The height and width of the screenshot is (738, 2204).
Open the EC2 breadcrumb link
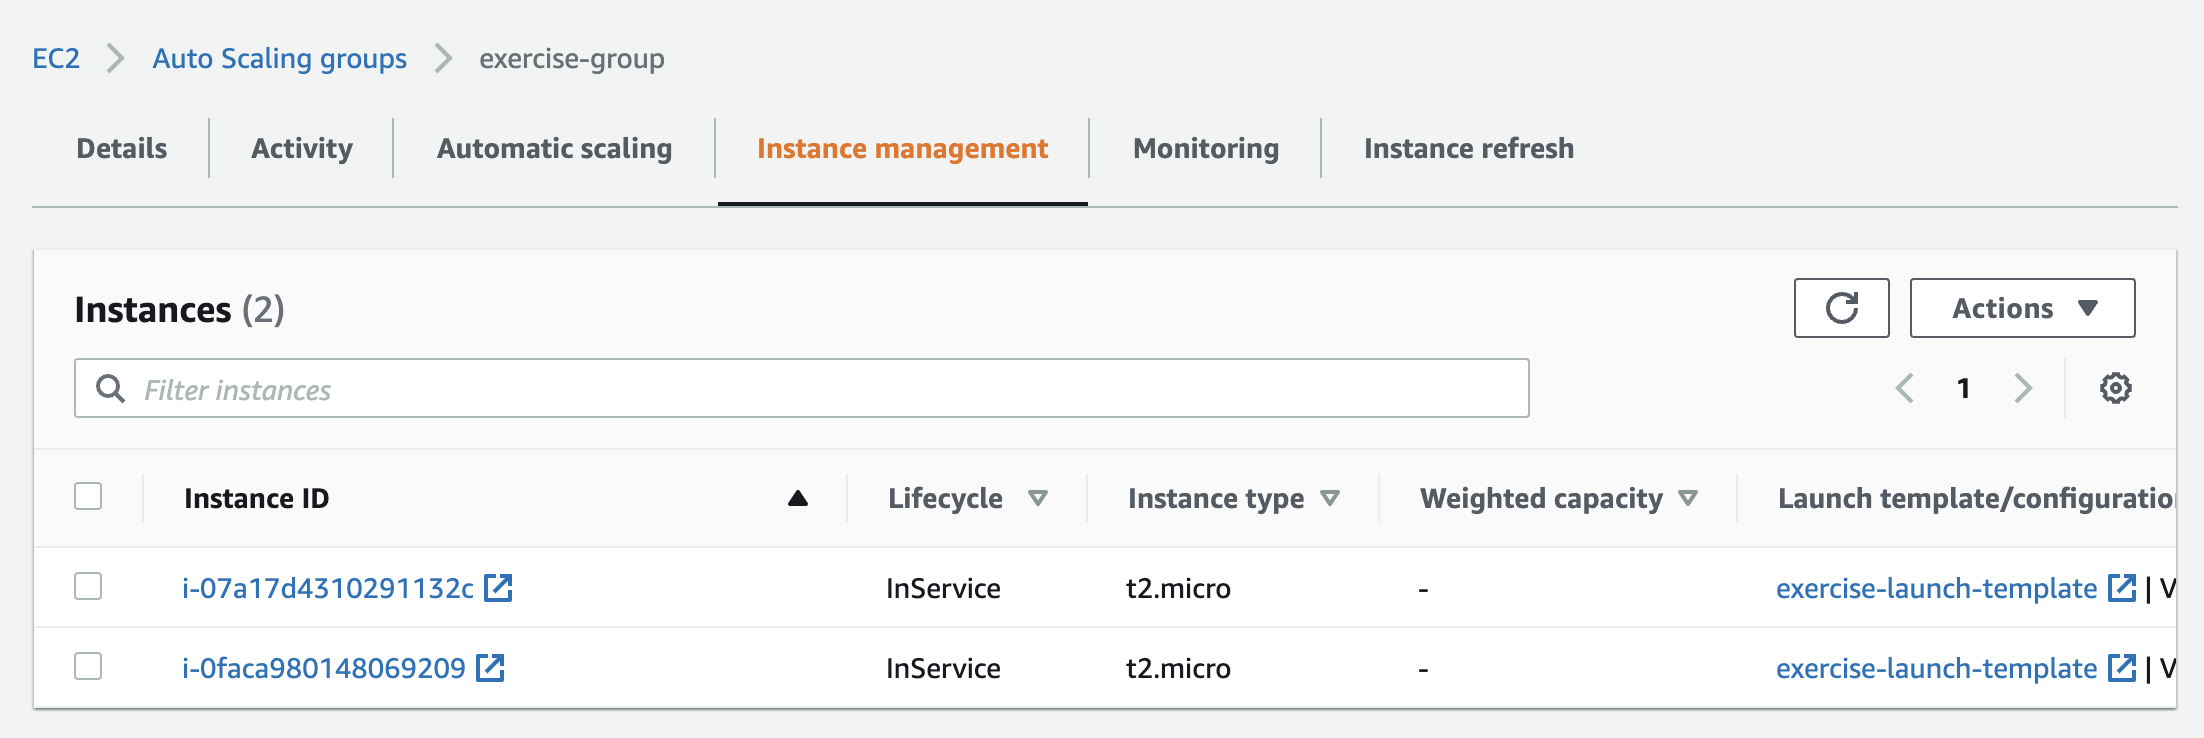coord(56,58)
